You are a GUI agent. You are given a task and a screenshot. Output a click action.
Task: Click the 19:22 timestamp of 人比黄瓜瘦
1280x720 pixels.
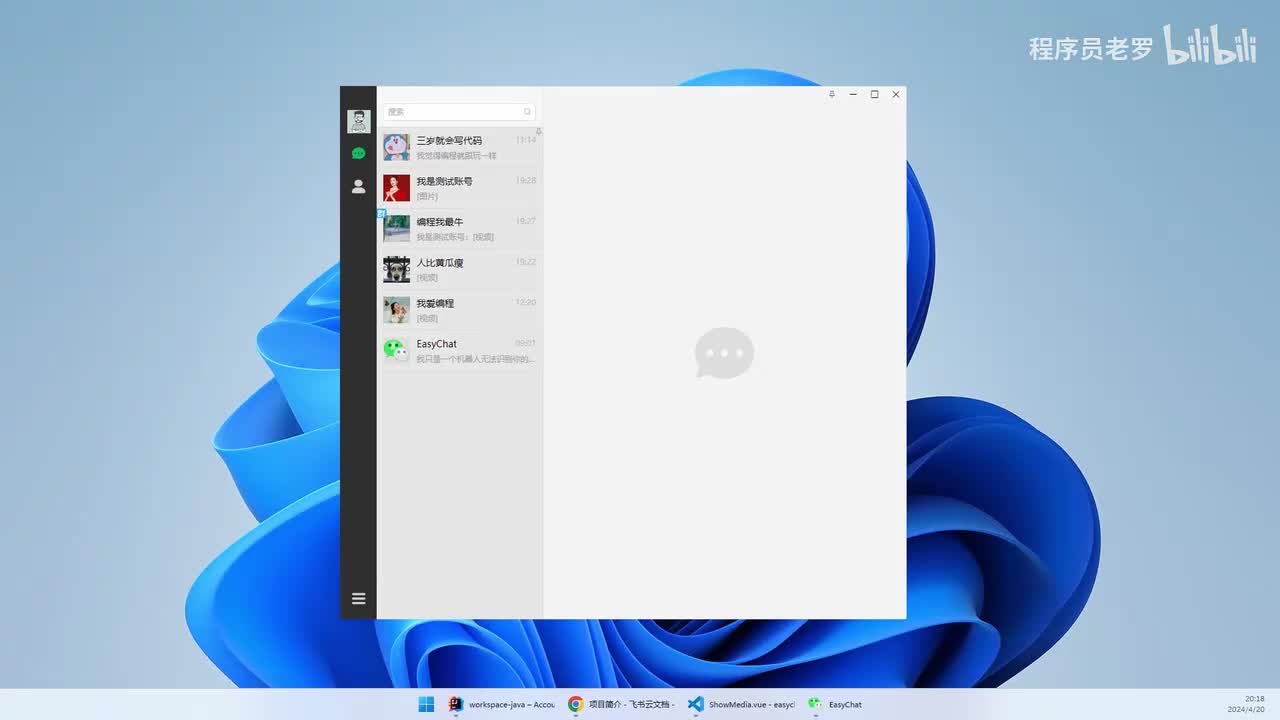[526, 262]
